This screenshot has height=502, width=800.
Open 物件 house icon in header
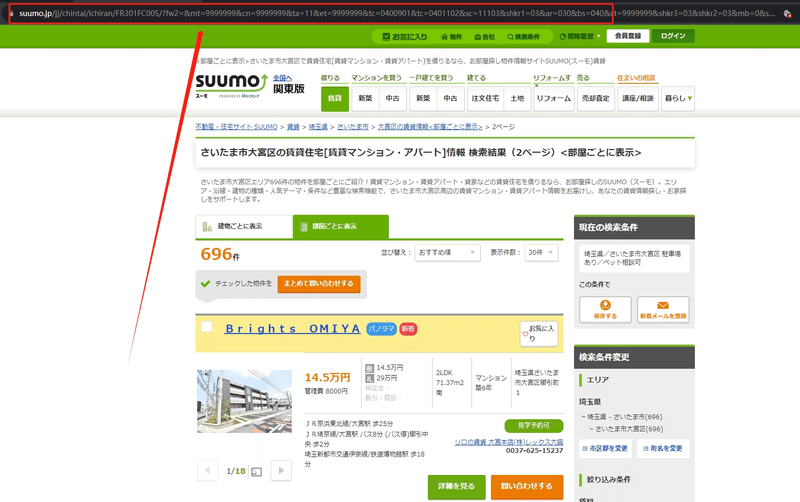pos(452,37)
